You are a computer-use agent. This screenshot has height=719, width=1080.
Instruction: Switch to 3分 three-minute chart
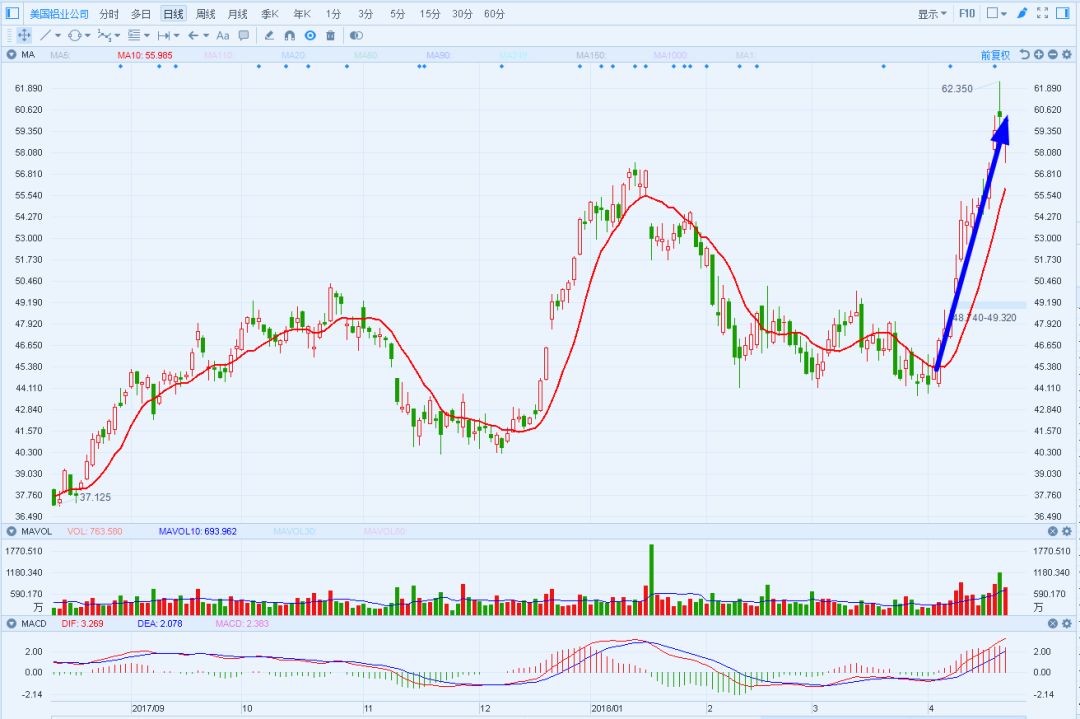[x=365, y=14]
